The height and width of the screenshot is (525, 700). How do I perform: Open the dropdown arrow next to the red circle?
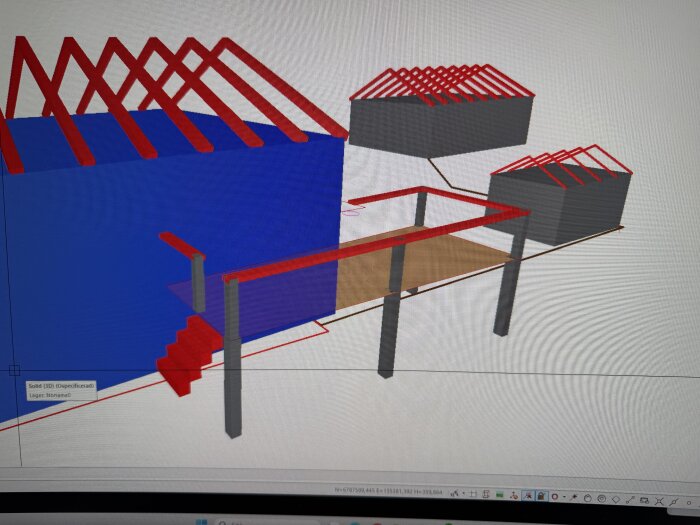tap(564, 497)
